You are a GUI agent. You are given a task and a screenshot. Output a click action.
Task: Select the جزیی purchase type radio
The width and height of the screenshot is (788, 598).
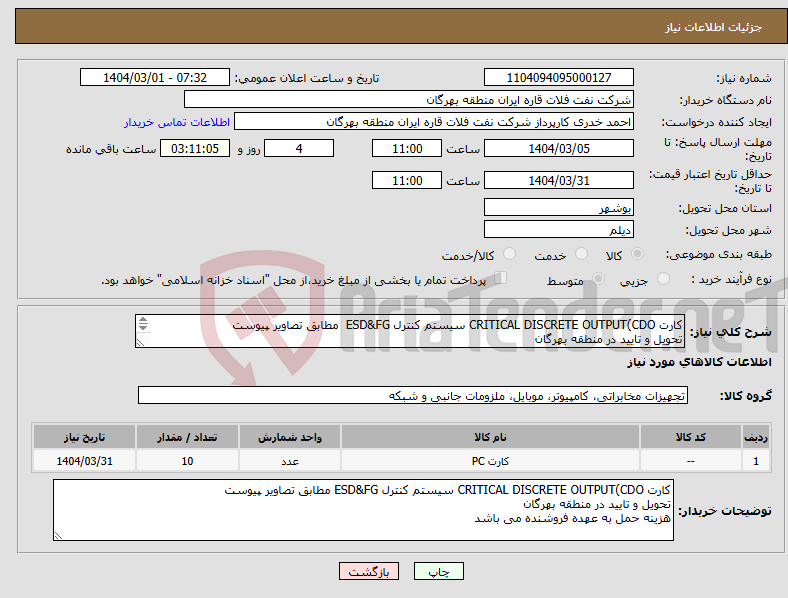663,278
